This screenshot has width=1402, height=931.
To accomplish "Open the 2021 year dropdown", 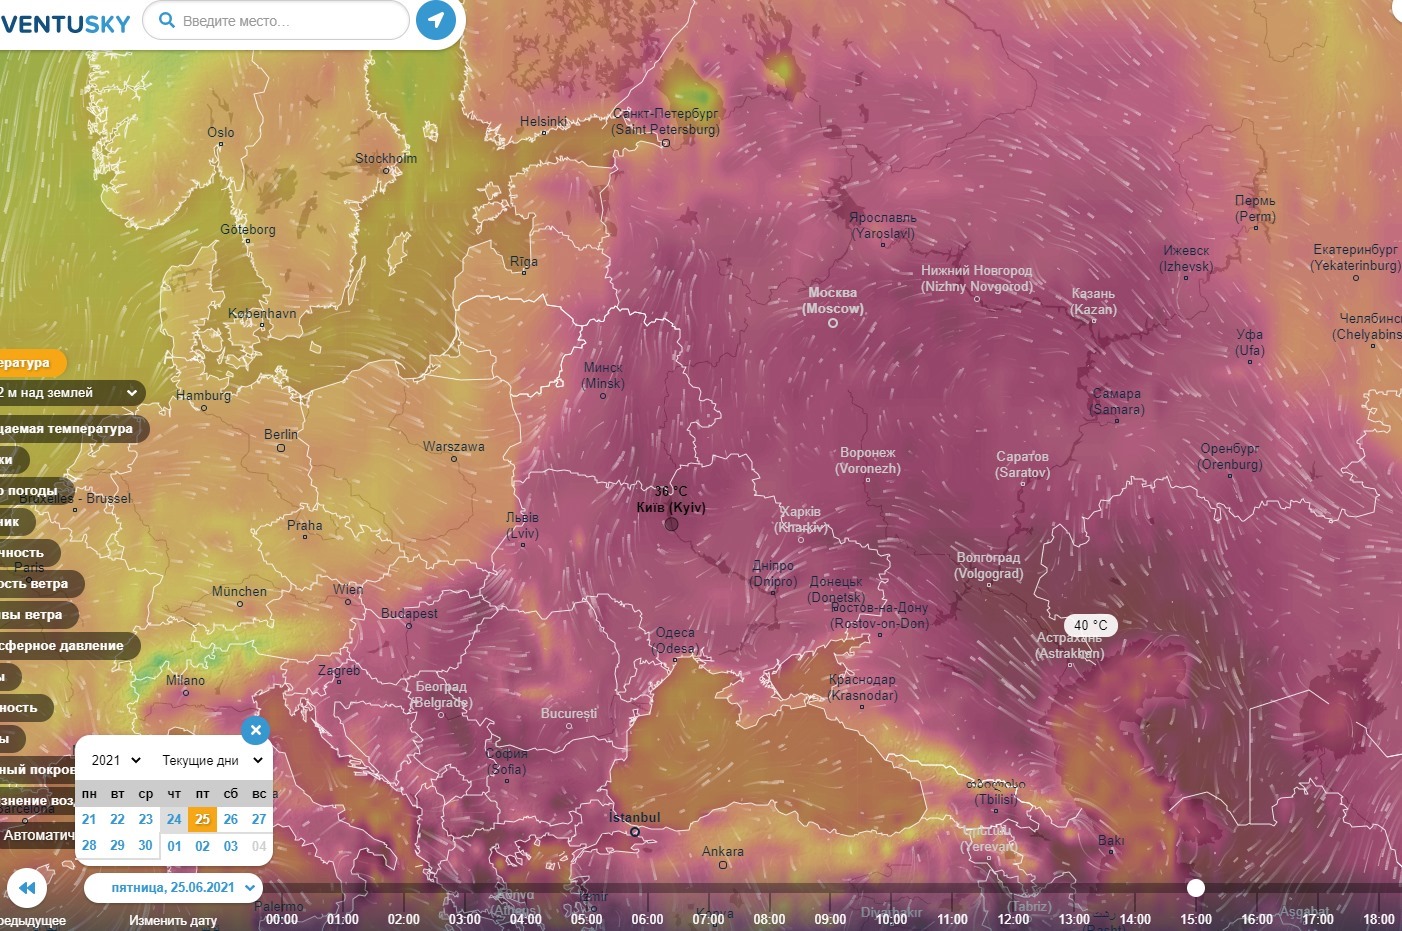I will coord(116,760).
